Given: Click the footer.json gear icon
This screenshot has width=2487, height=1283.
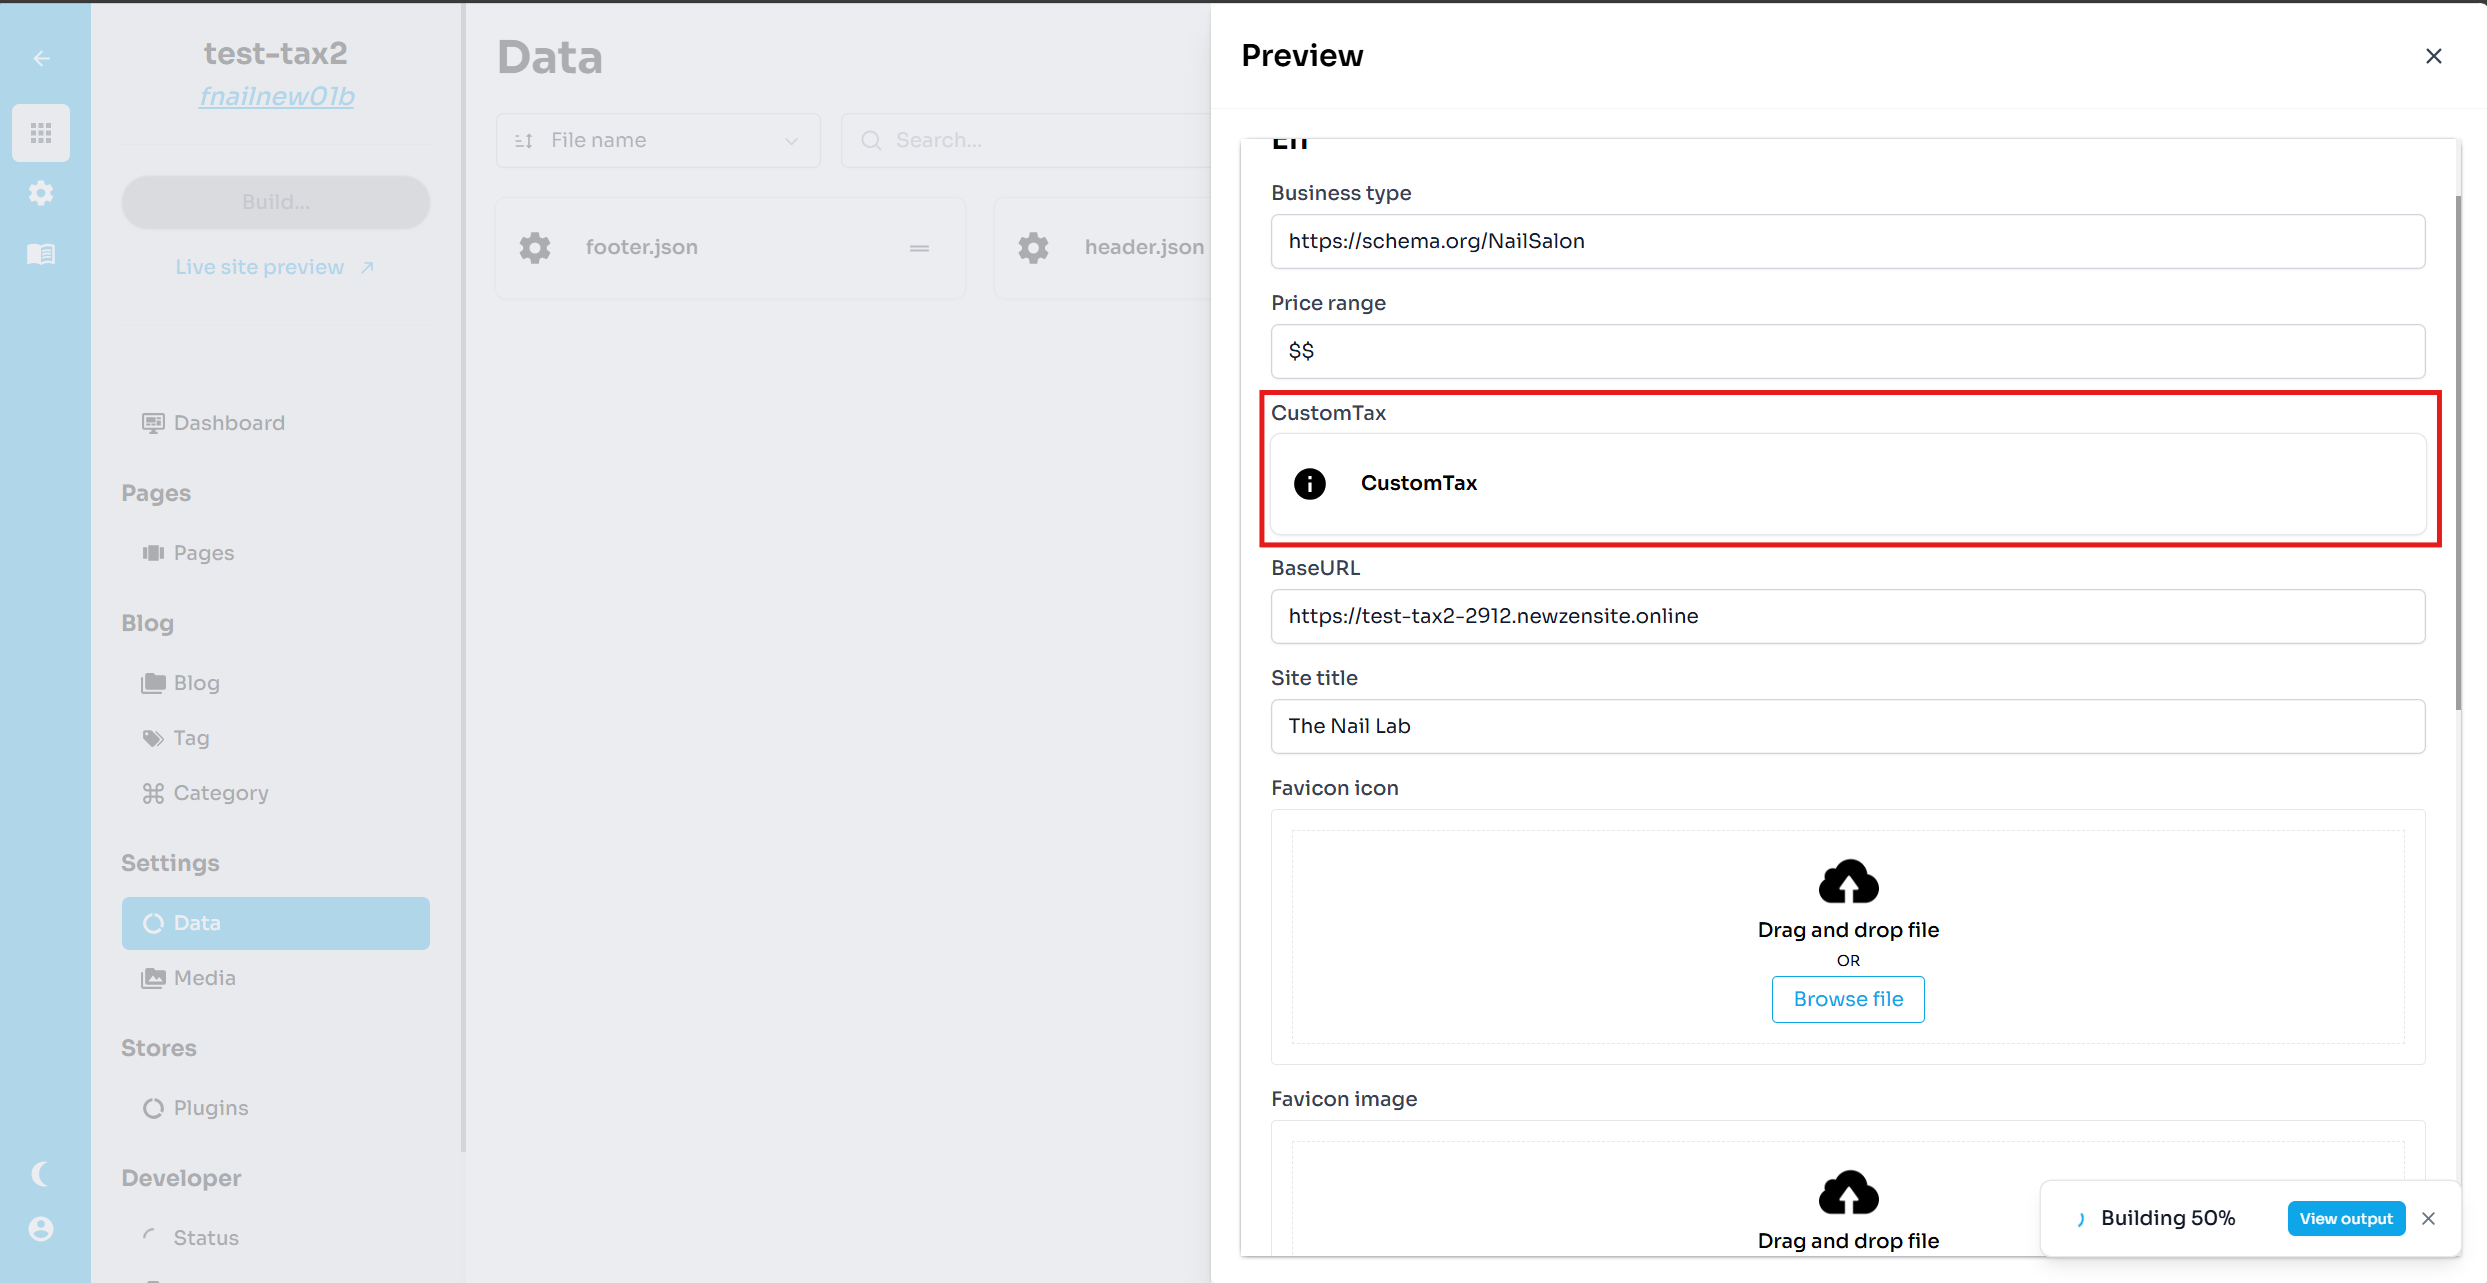Looking at the screenshot, I should (535, 248).
